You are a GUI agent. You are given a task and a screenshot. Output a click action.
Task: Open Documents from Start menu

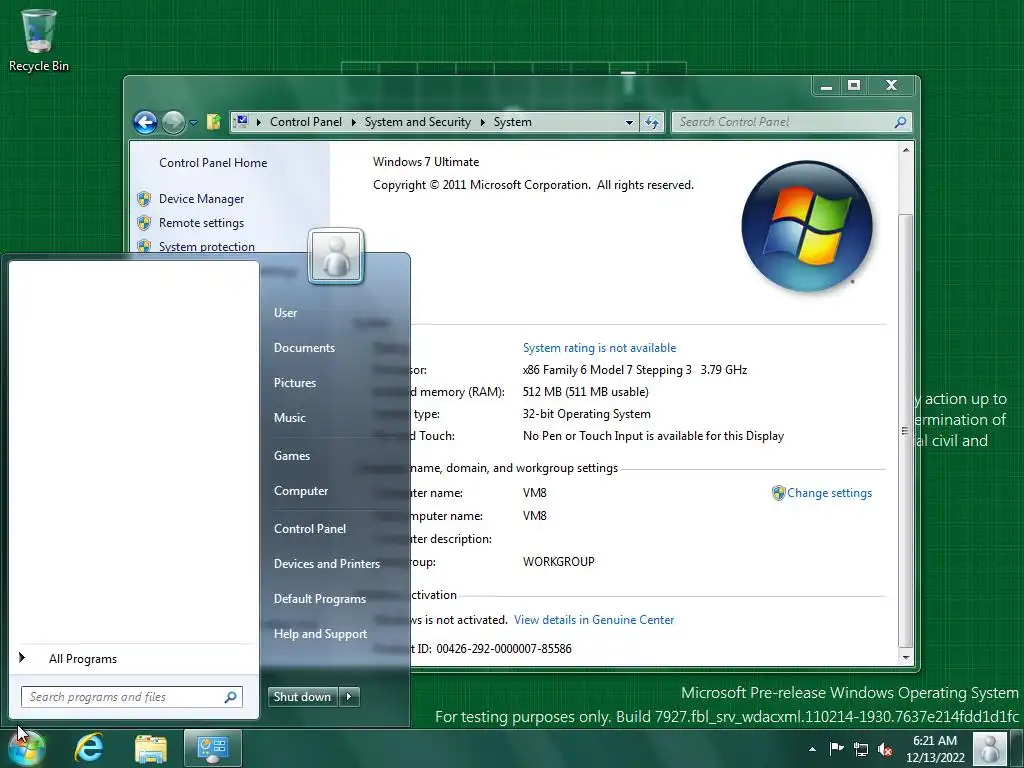(304, 348)
